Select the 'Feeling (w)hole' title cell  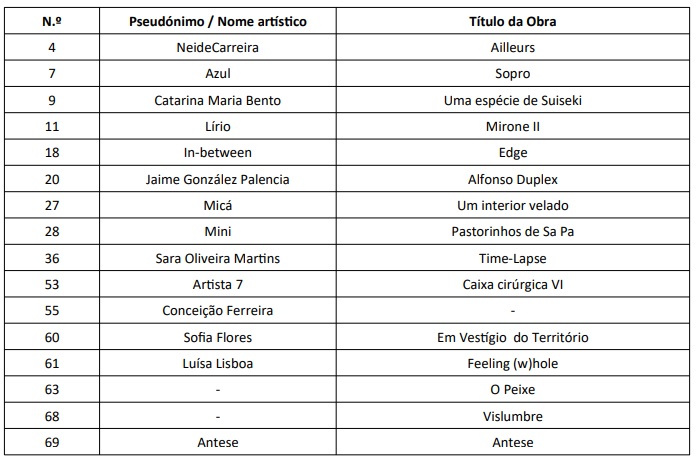(512, 363)
